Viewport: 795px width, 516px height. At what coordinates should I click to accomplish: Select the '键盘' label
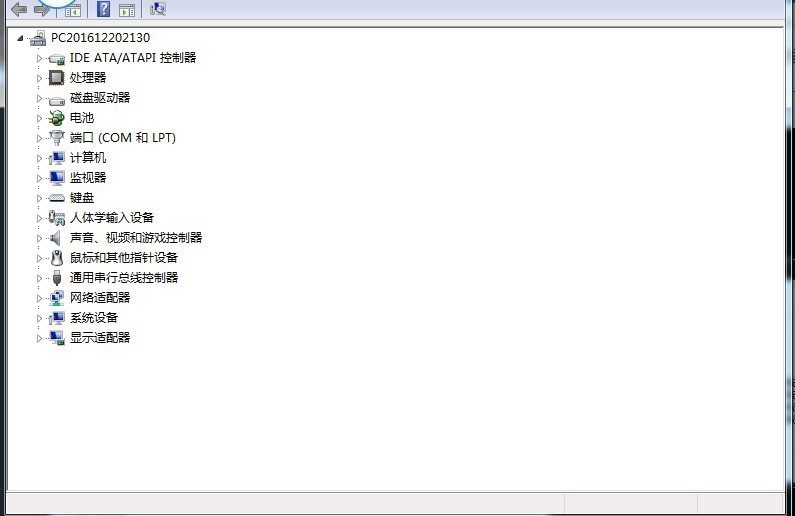coord(82,198)
